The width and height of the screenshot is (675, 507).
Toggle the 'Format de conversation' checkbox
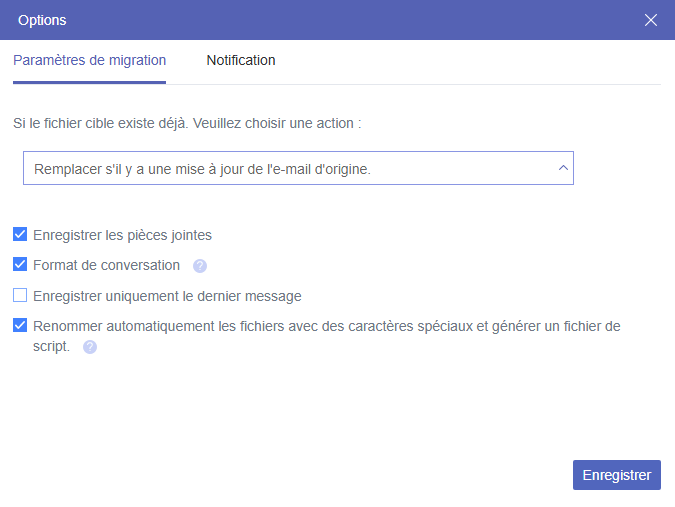coord(20,265)
